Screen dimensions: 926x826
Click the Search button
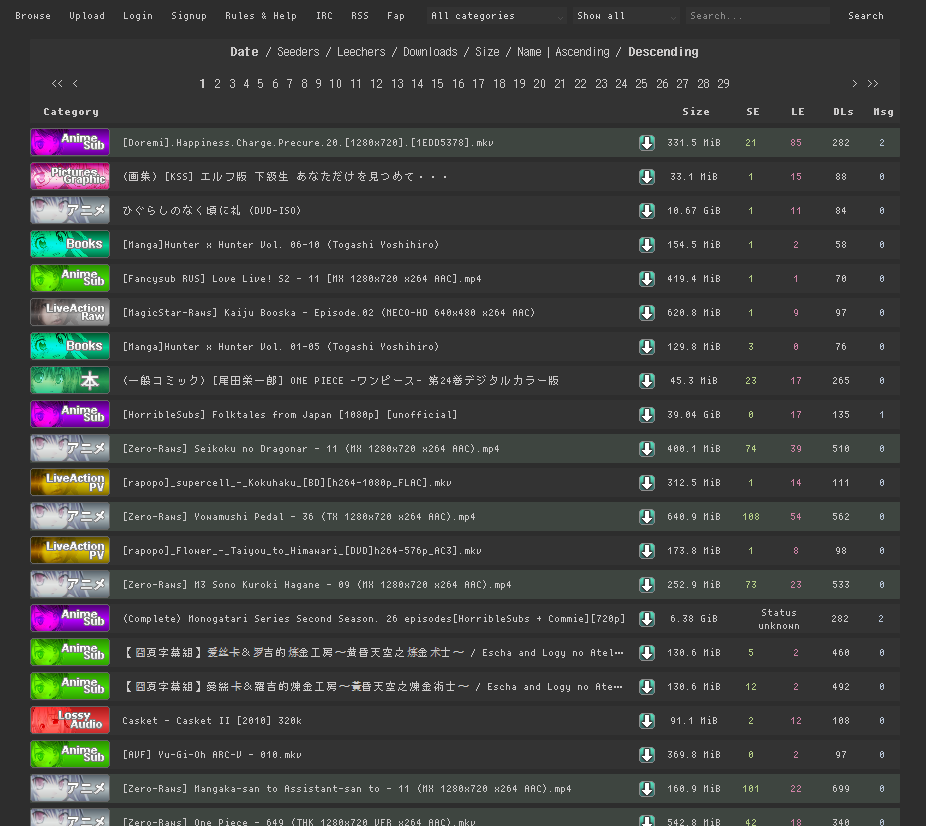click(x=866, y=16)
